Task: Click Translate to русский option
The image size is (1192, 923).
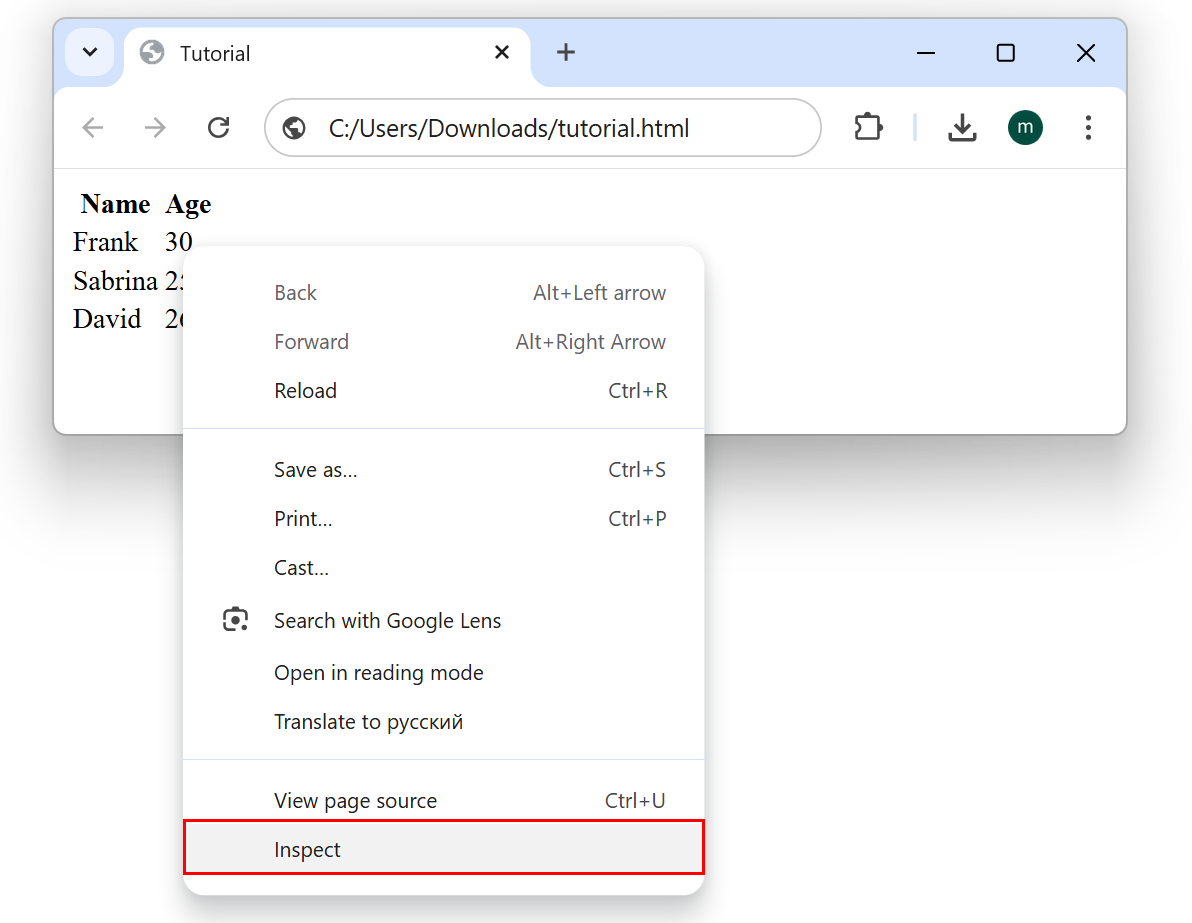Action: point(368,722)
